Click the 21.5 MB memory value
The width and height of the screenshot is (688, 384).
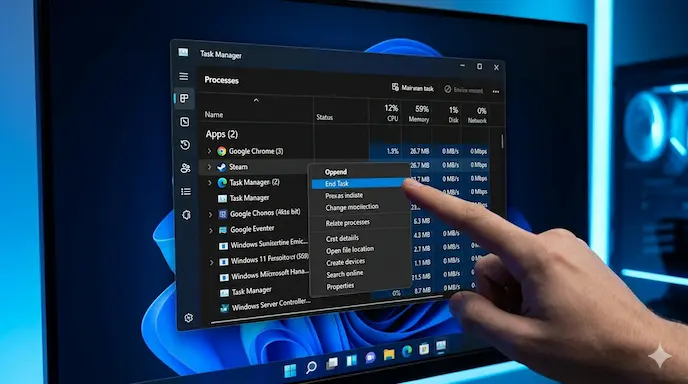click(422, 277)
